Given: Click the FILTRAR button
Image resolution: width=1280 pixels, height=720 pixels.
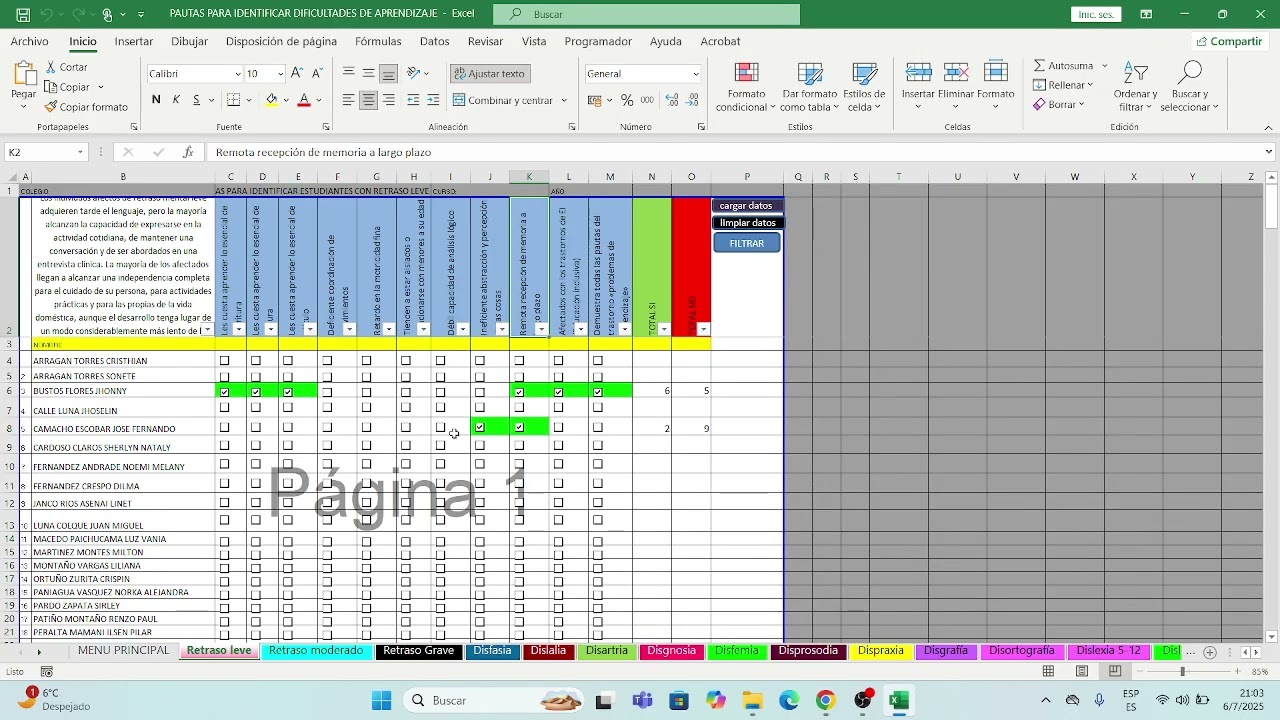Looking at the screenshot, I should point(747,243).
